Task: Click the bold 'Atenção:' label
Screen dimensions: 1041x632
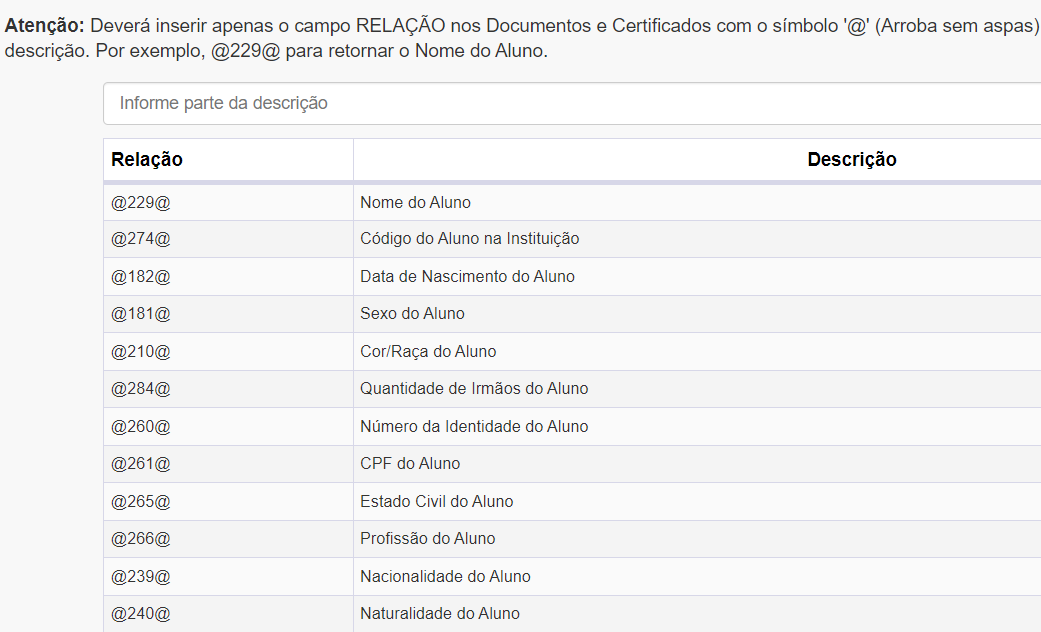Action: coord(44,26)
